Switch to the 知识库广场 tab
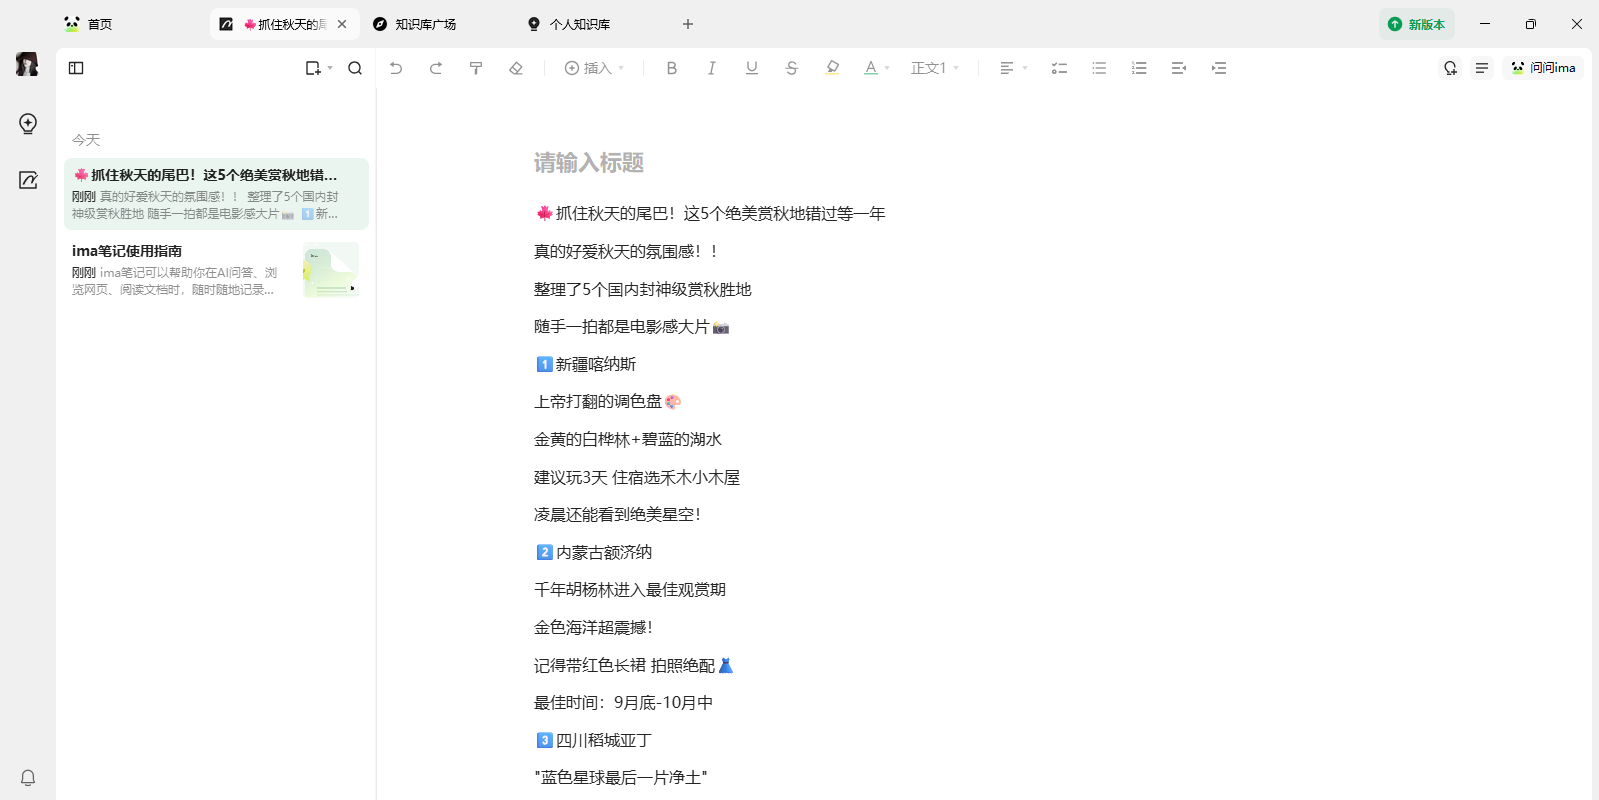 [x=425, y=24]
